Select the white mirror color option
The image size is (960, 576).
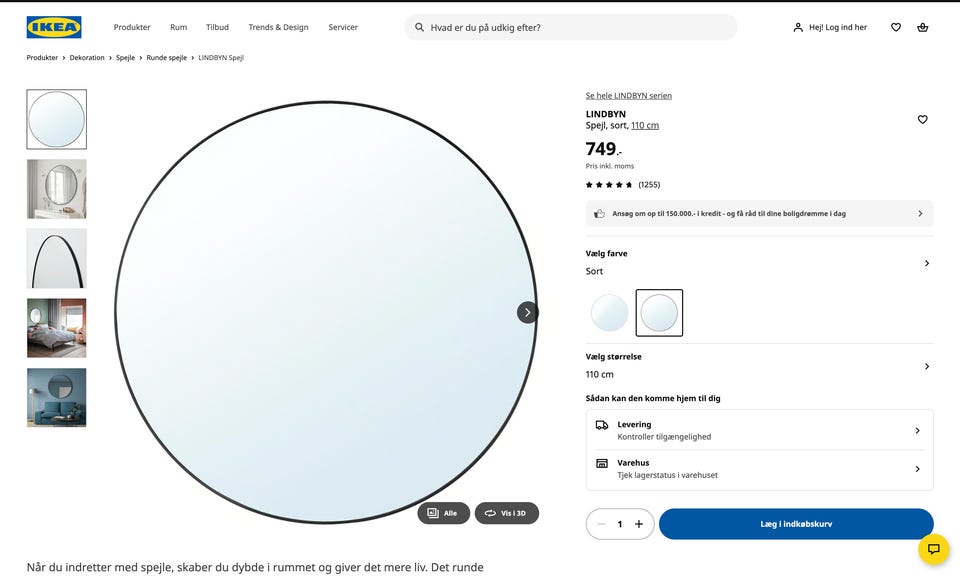tap(609, 313)
